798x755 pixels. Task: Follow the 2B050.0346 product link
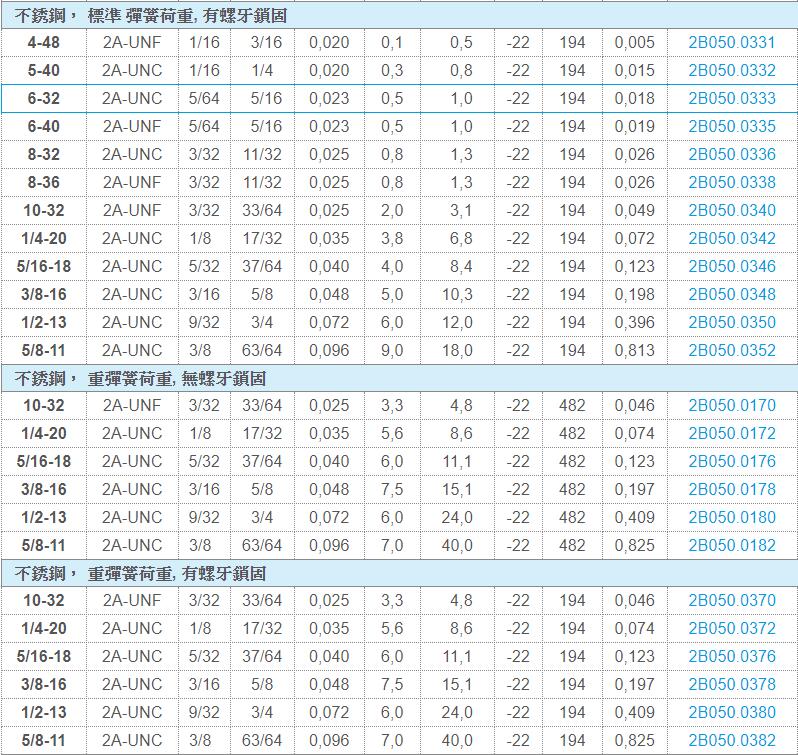tap(731, 266)
